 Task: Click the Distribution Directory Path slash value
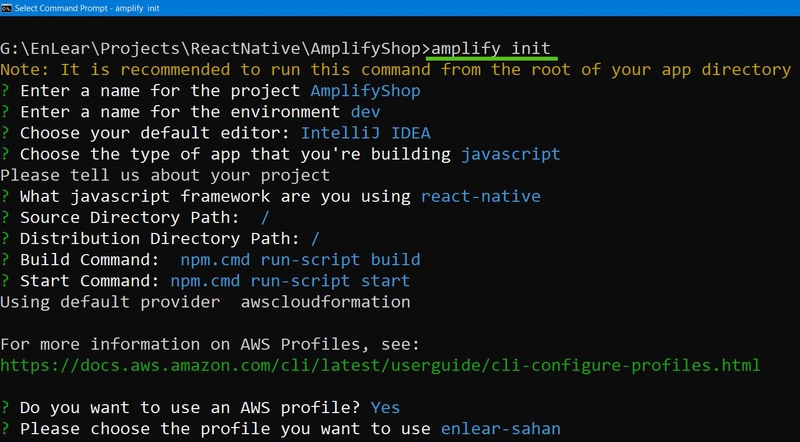[x=315, y=239]
